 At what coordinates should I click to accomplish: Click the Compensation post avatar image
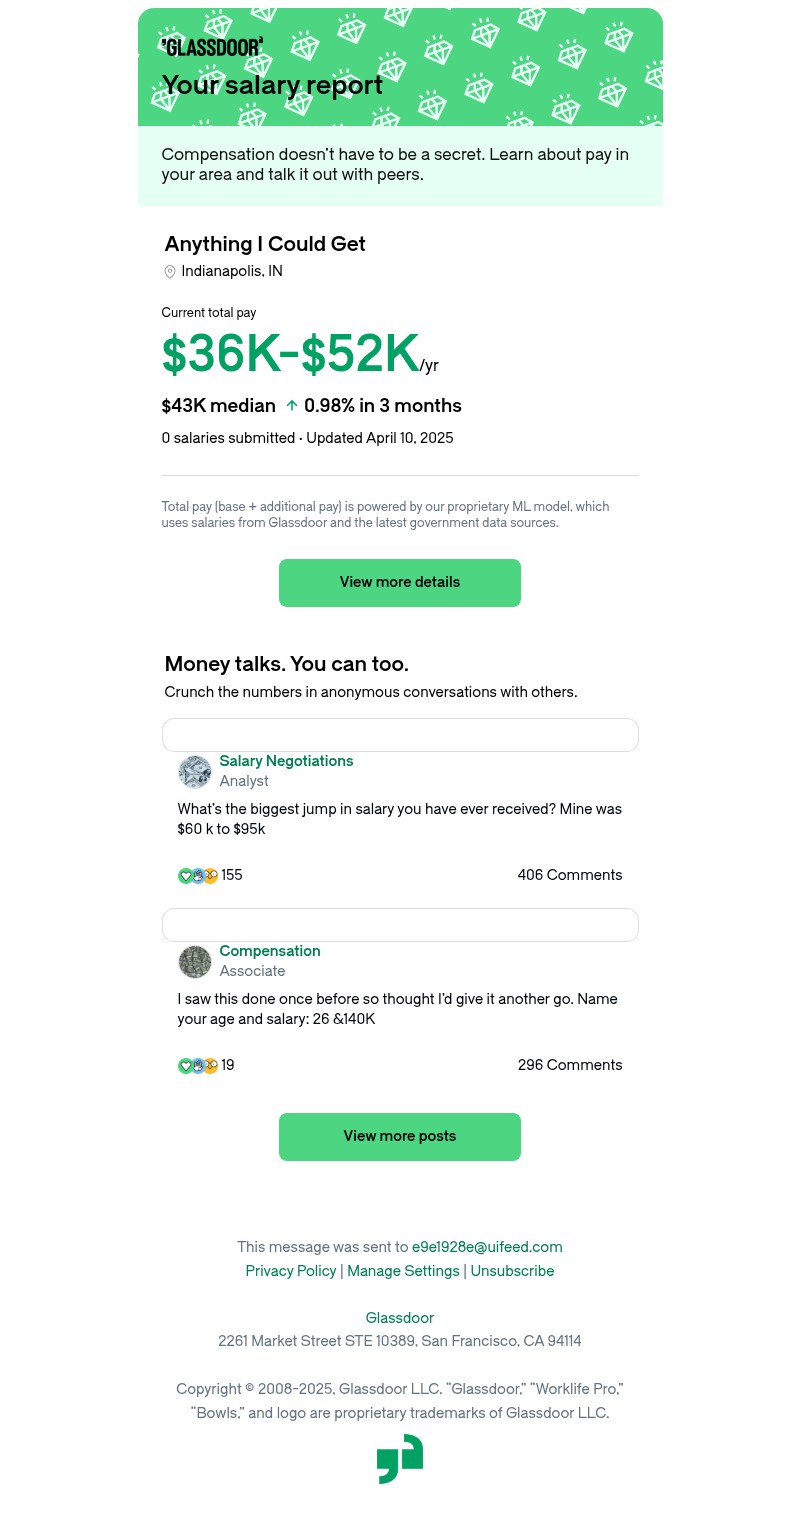click(194, 961)
